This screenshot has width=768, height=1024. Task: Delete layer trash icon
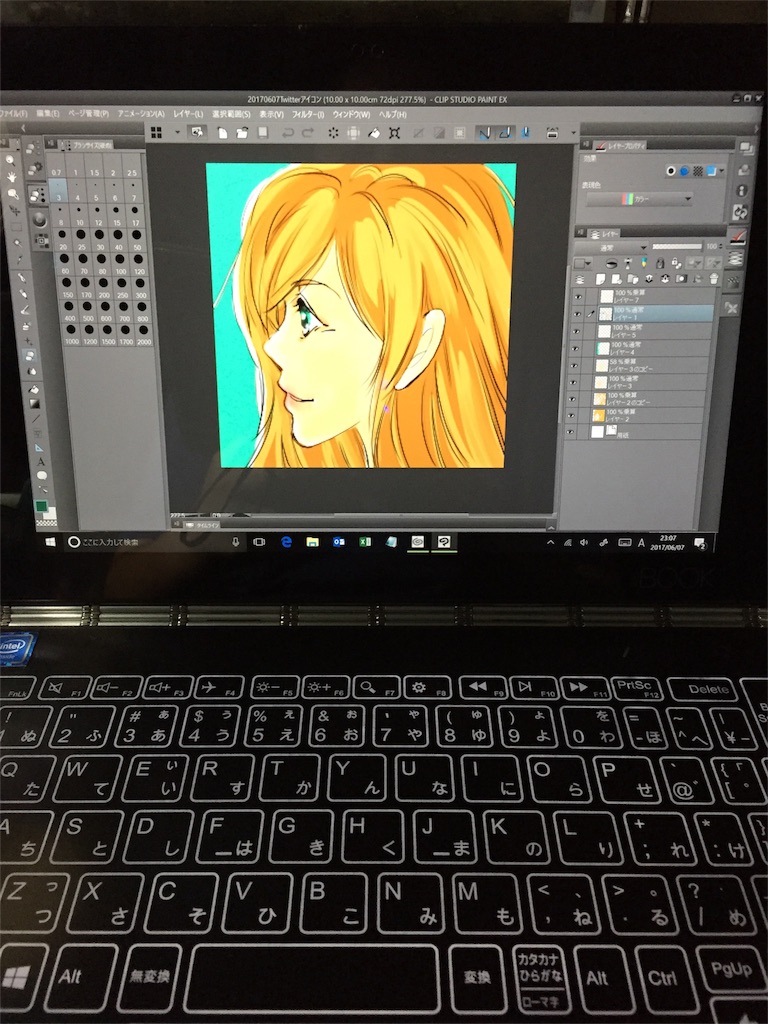click(714, 278)
